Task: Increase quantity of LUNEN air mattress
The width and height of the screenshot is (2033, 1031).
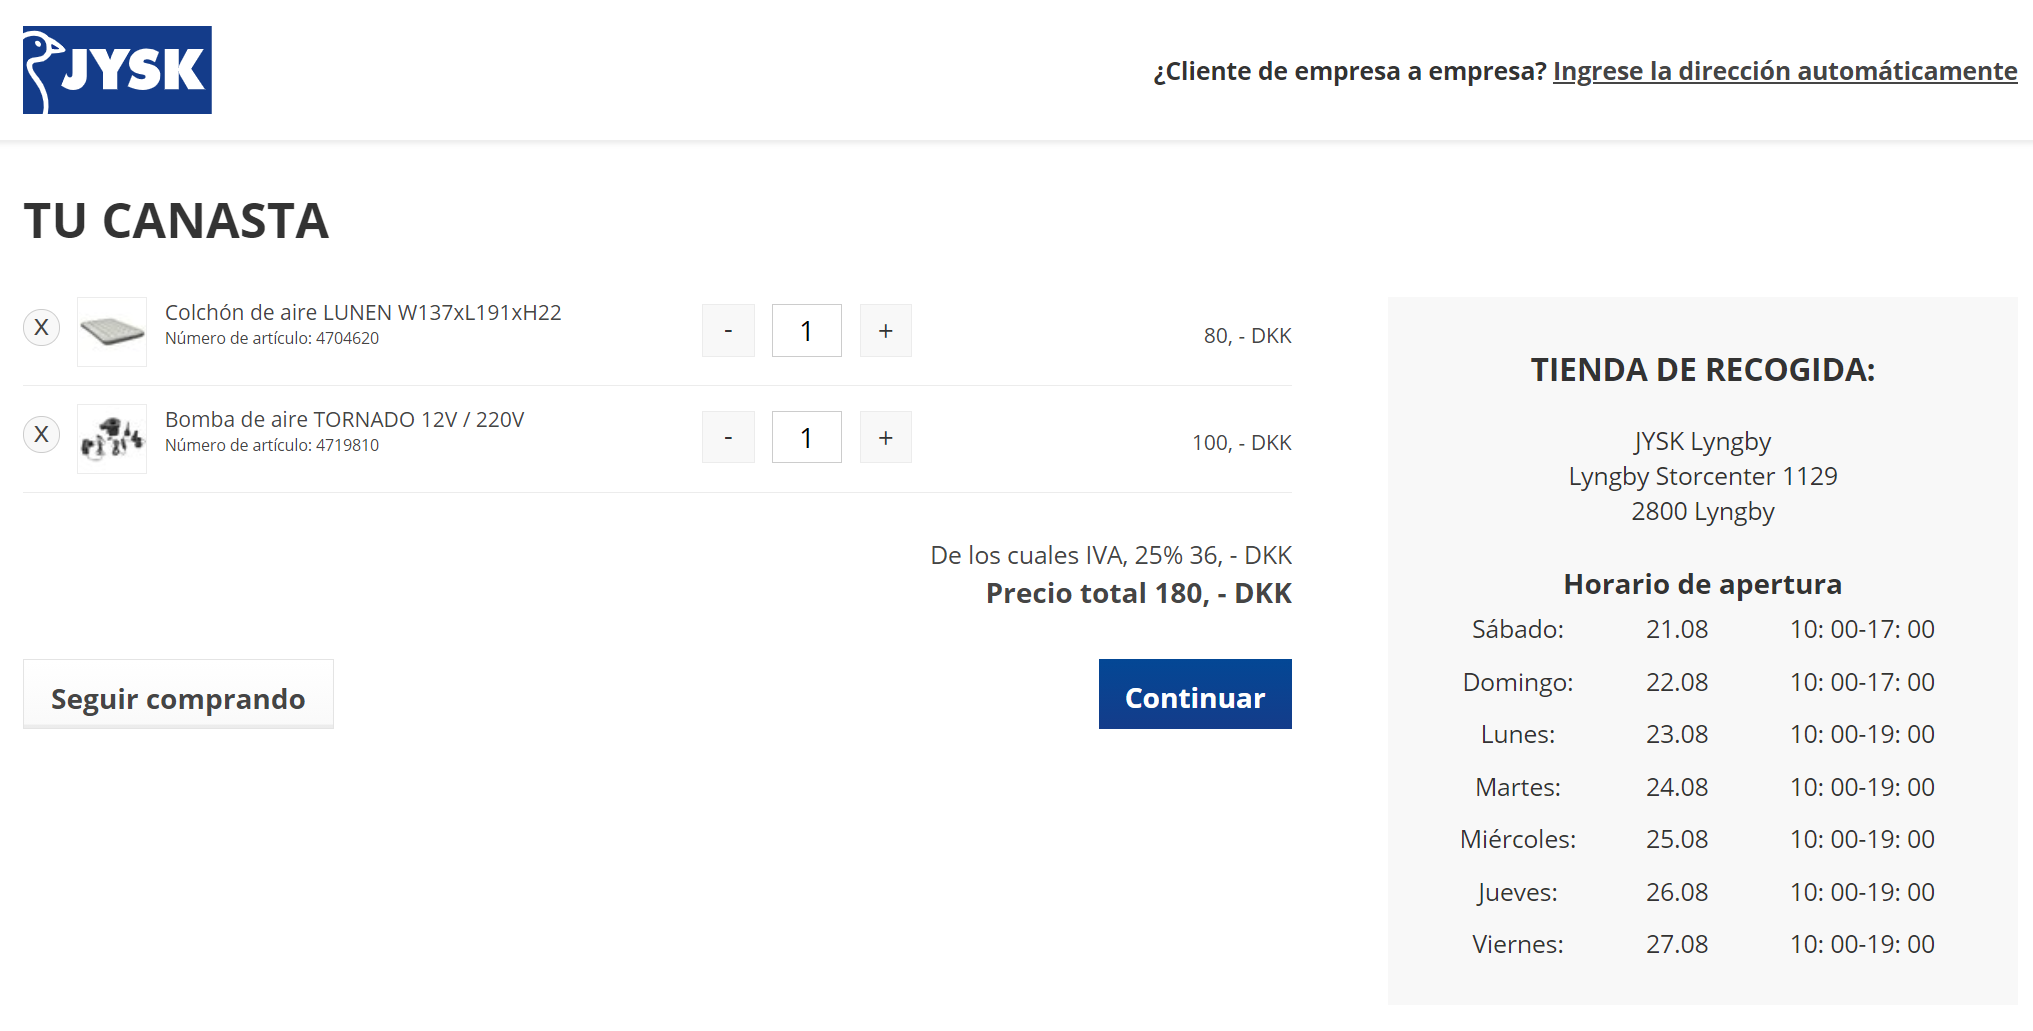Action: pyautogui.click(x=885, y=331)
